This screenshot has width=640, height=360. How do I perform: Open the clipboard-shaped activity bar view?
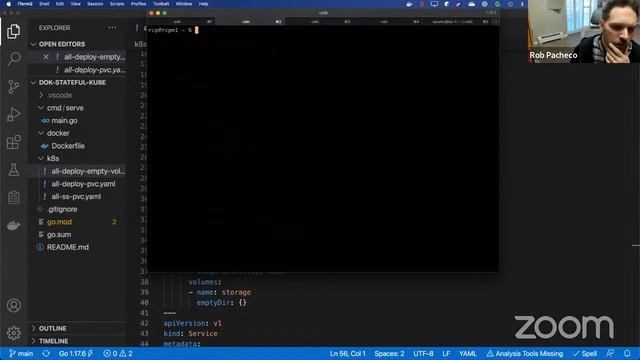coord(13,198)
